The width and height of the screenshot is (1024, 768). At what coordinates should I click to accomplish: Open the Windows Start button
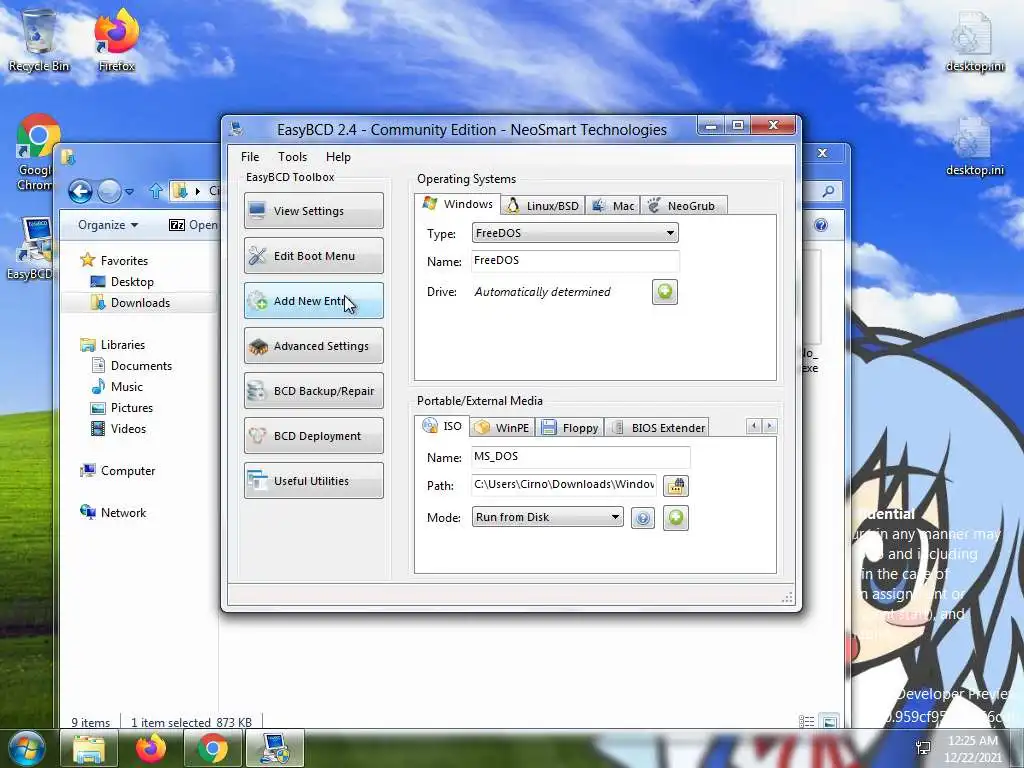point(26,748)
